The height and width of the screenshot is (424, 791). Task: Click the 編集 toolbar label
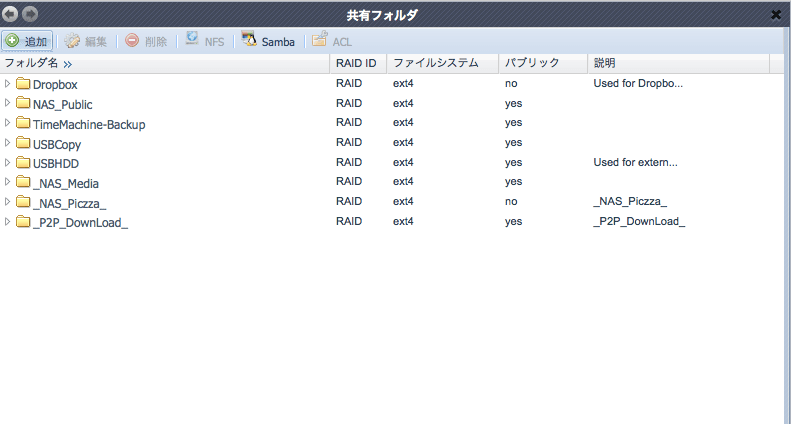tap(96, 42)
